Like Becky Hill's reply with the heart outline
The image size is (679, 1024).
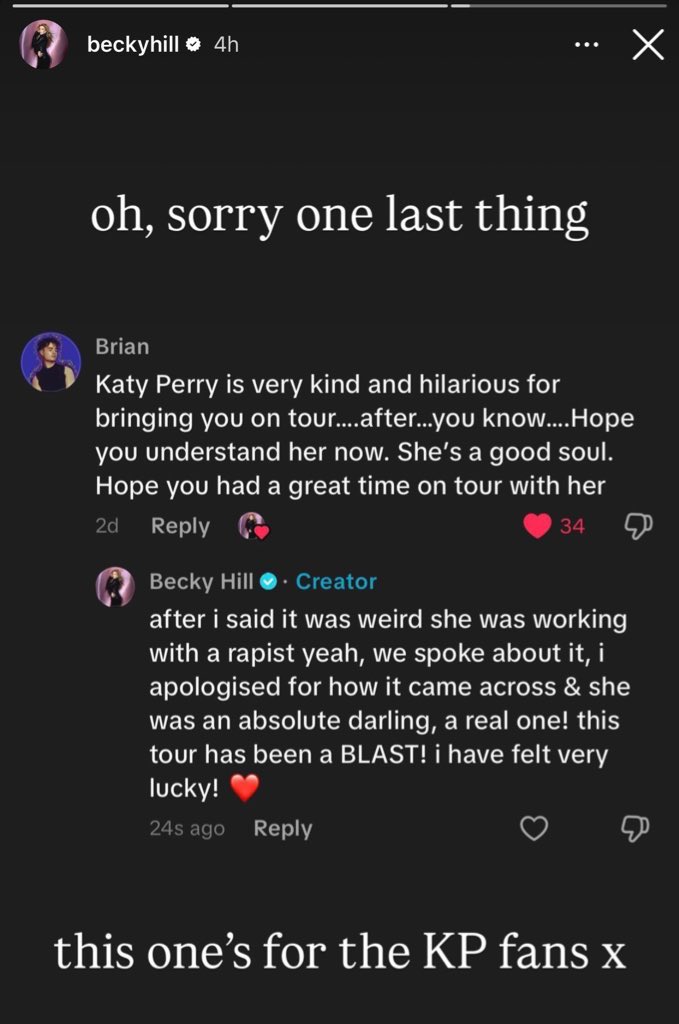tap(536, 828)
